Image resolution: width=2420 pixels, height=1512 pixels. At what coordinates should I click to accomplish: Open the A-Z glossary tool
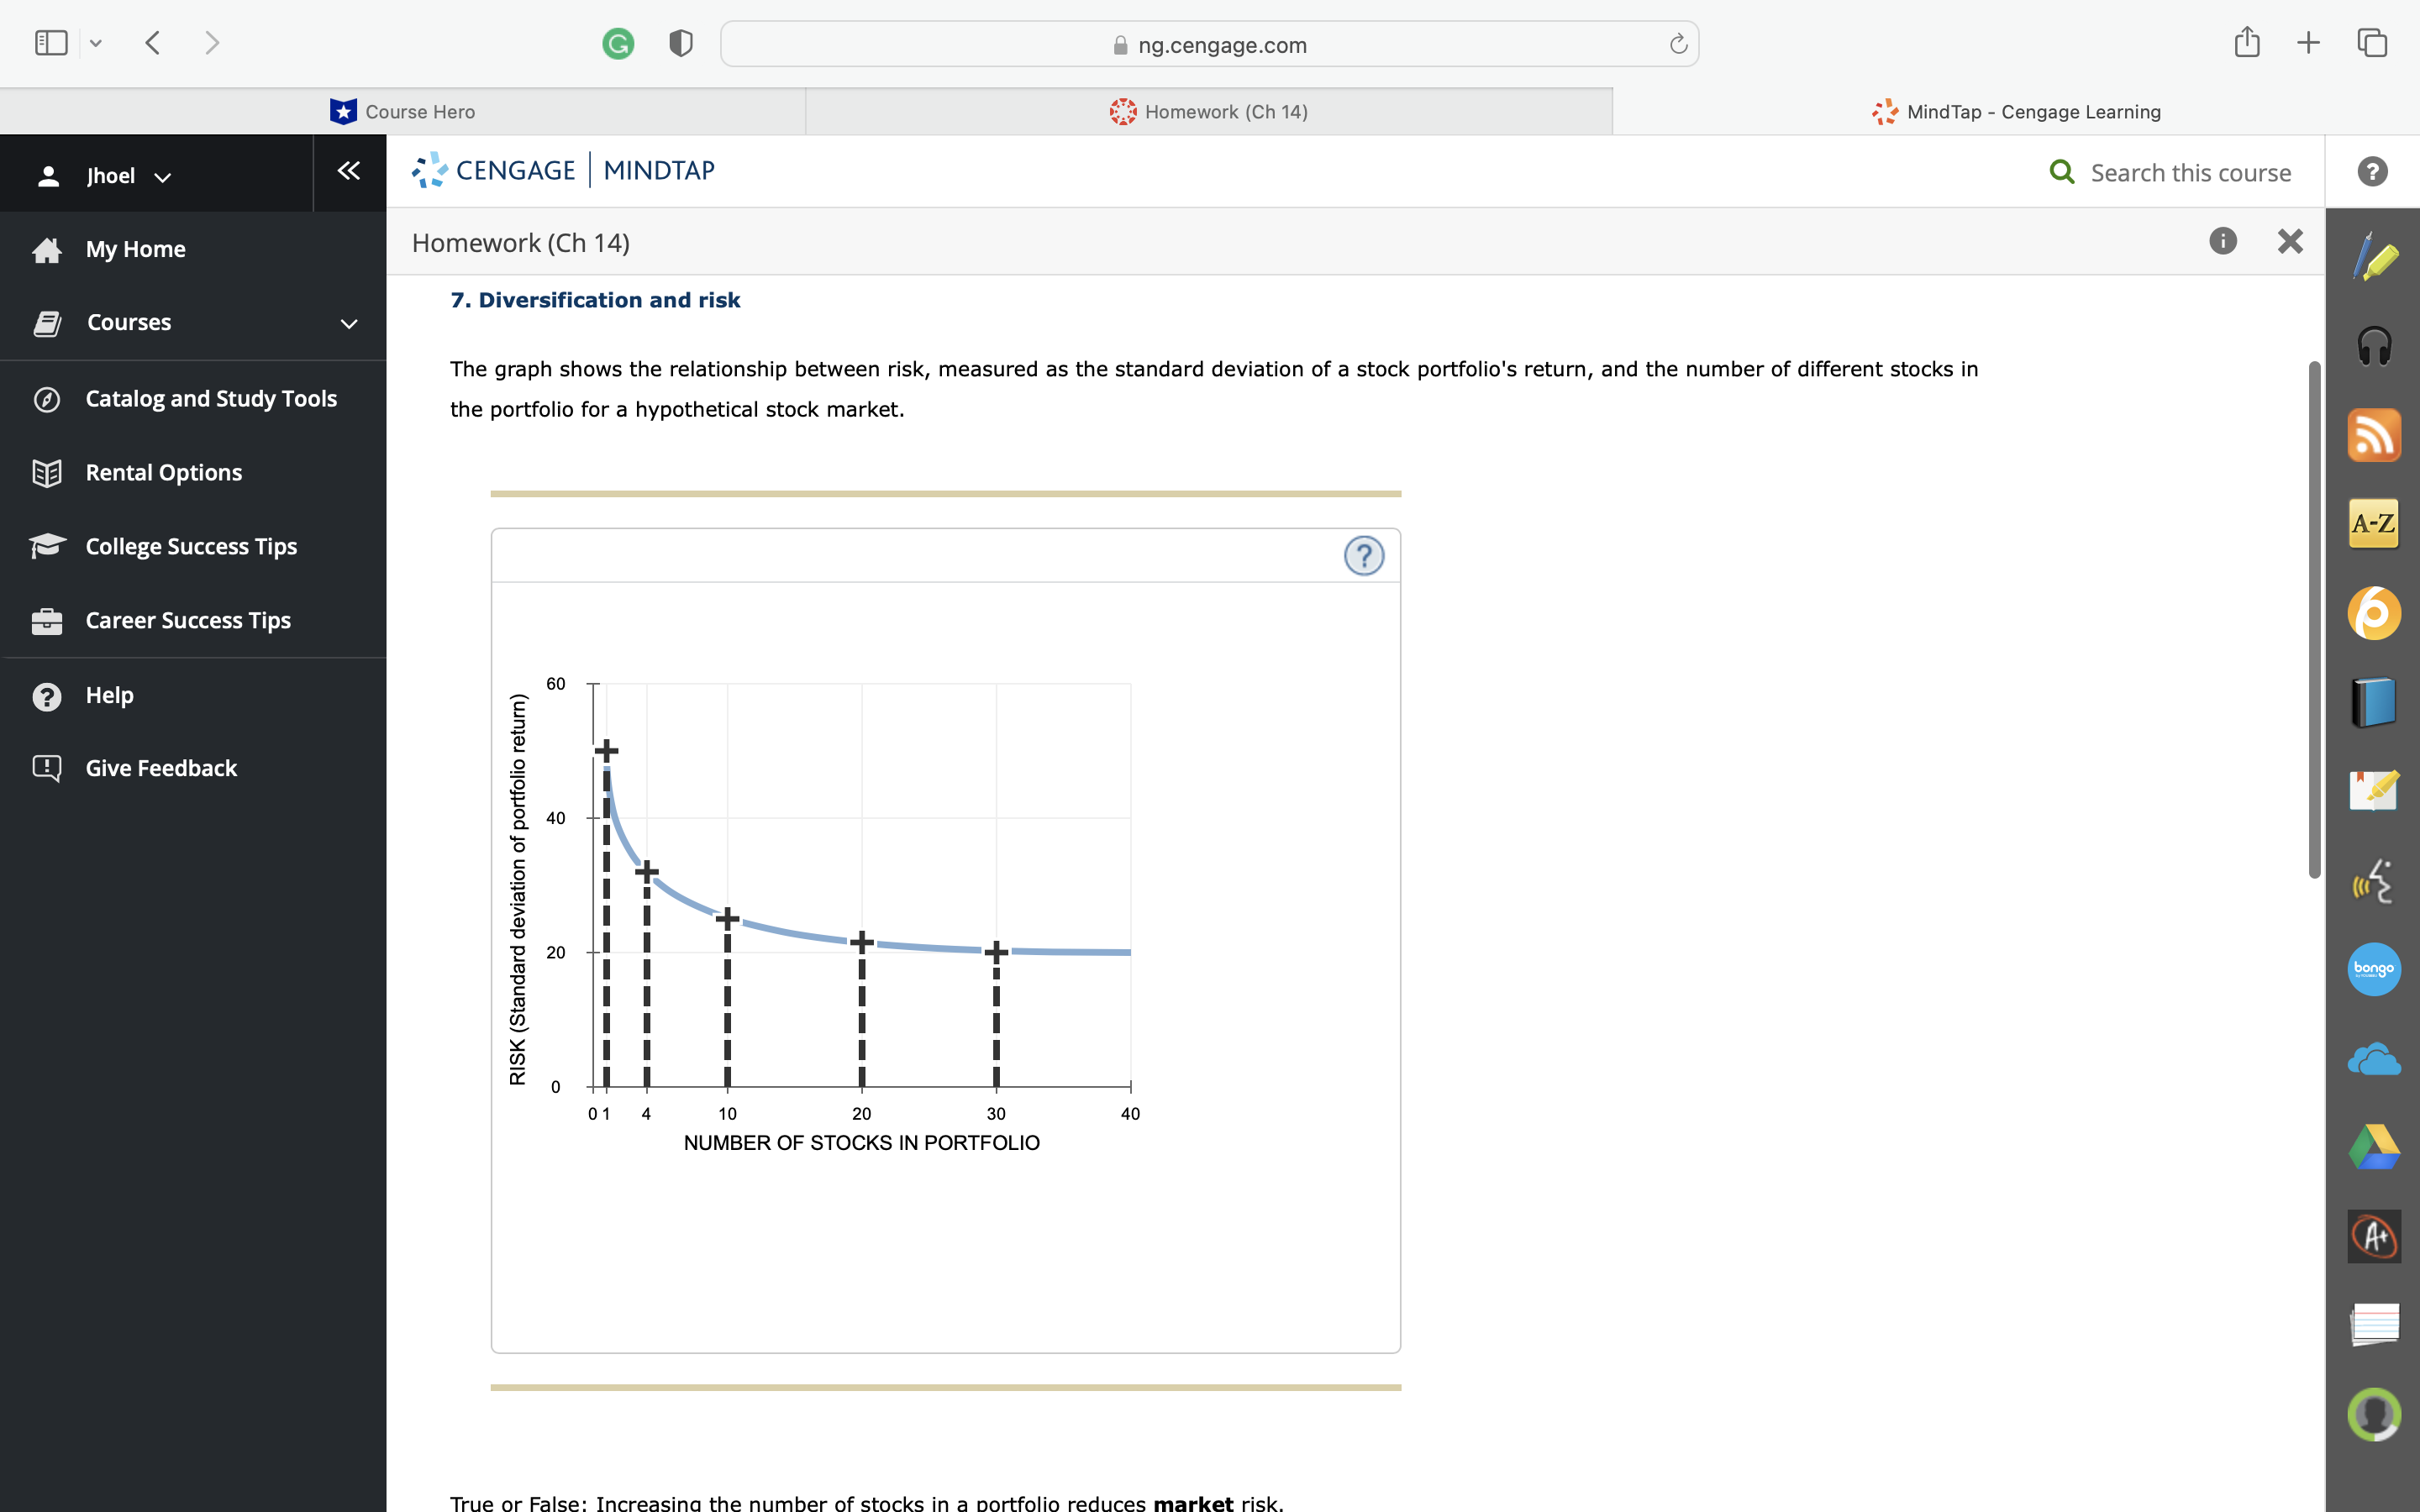(x=2373, y=523)
